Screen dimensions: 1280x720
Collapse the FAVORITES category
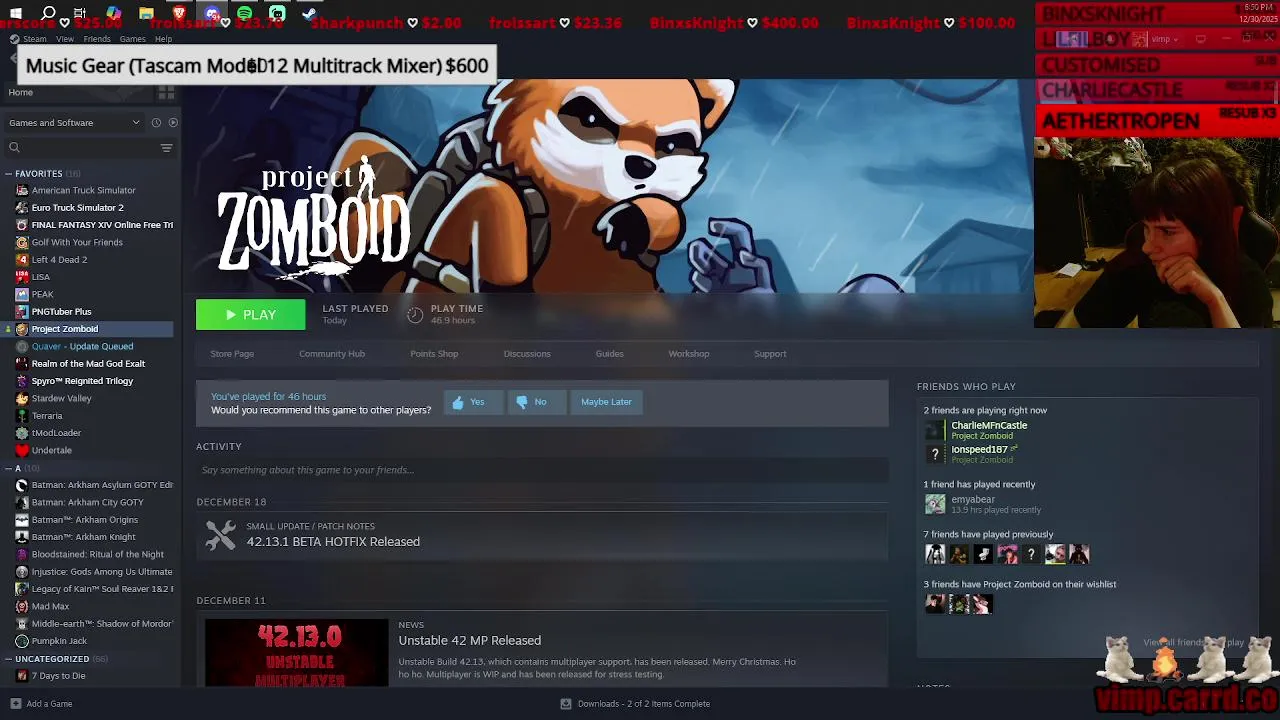pyautogui.click(x=8, y=174)
